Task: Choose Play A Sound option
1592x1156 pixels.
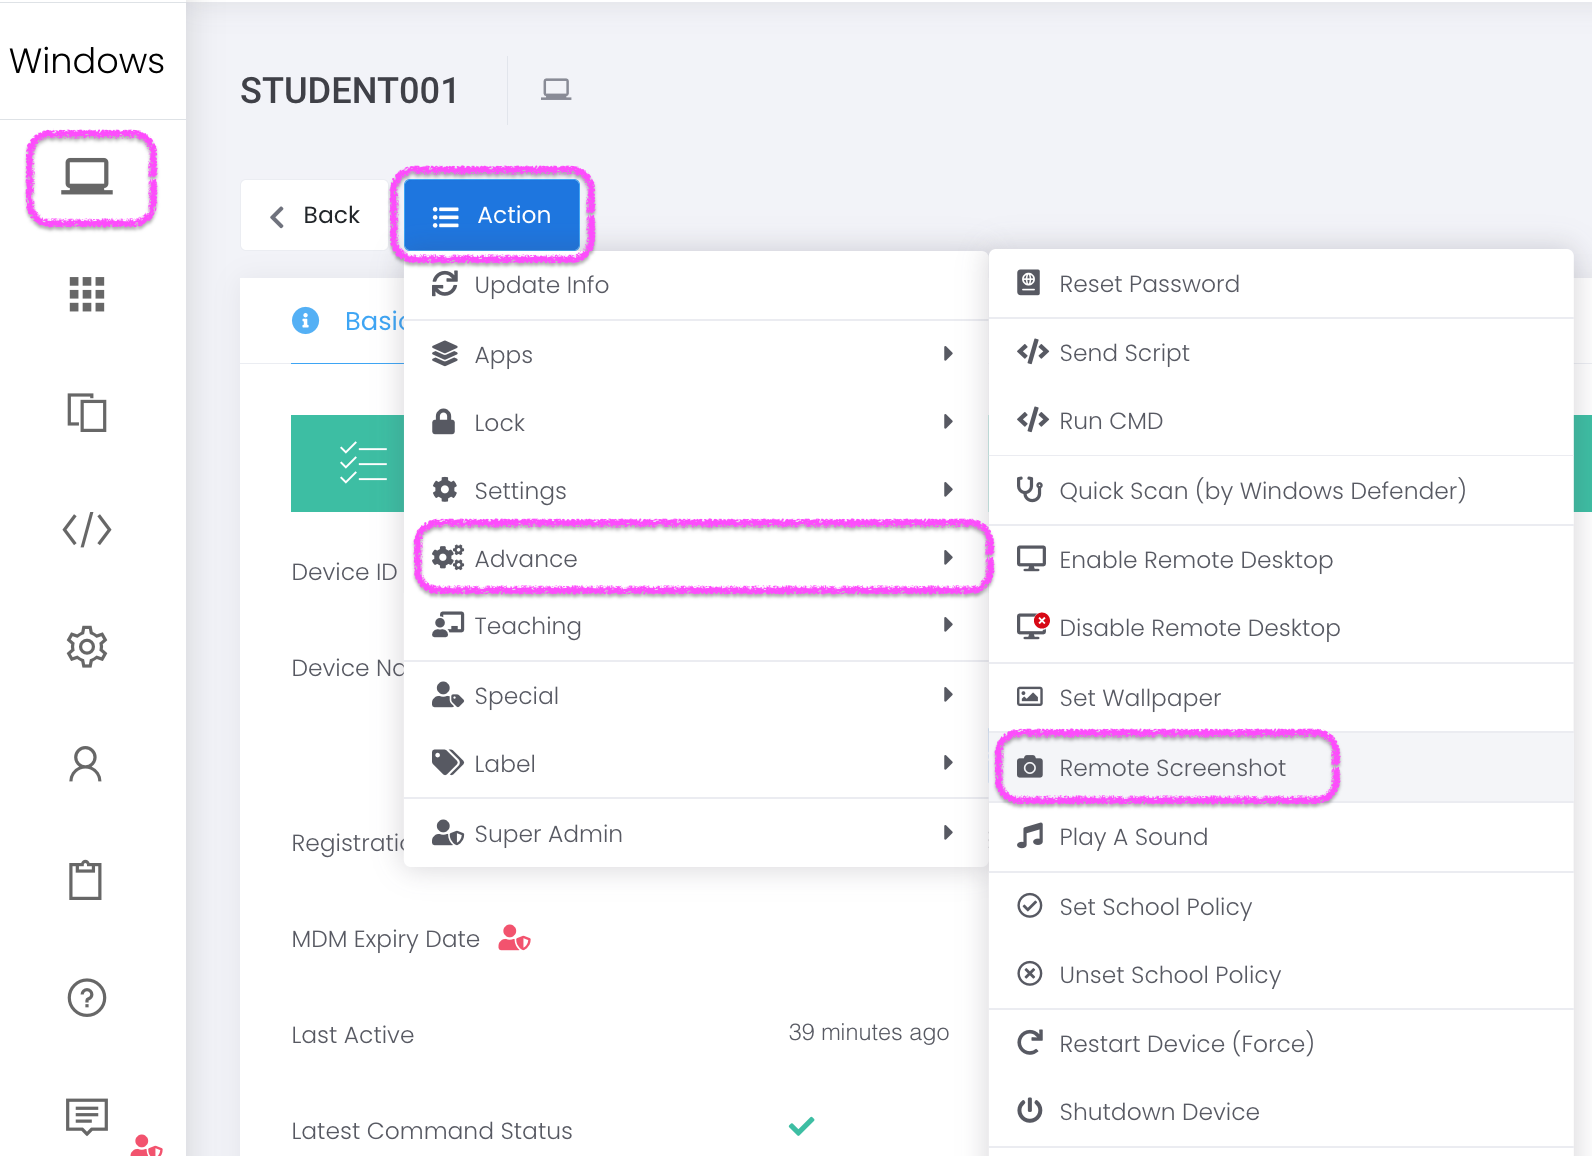Action: pos(1281,837)
